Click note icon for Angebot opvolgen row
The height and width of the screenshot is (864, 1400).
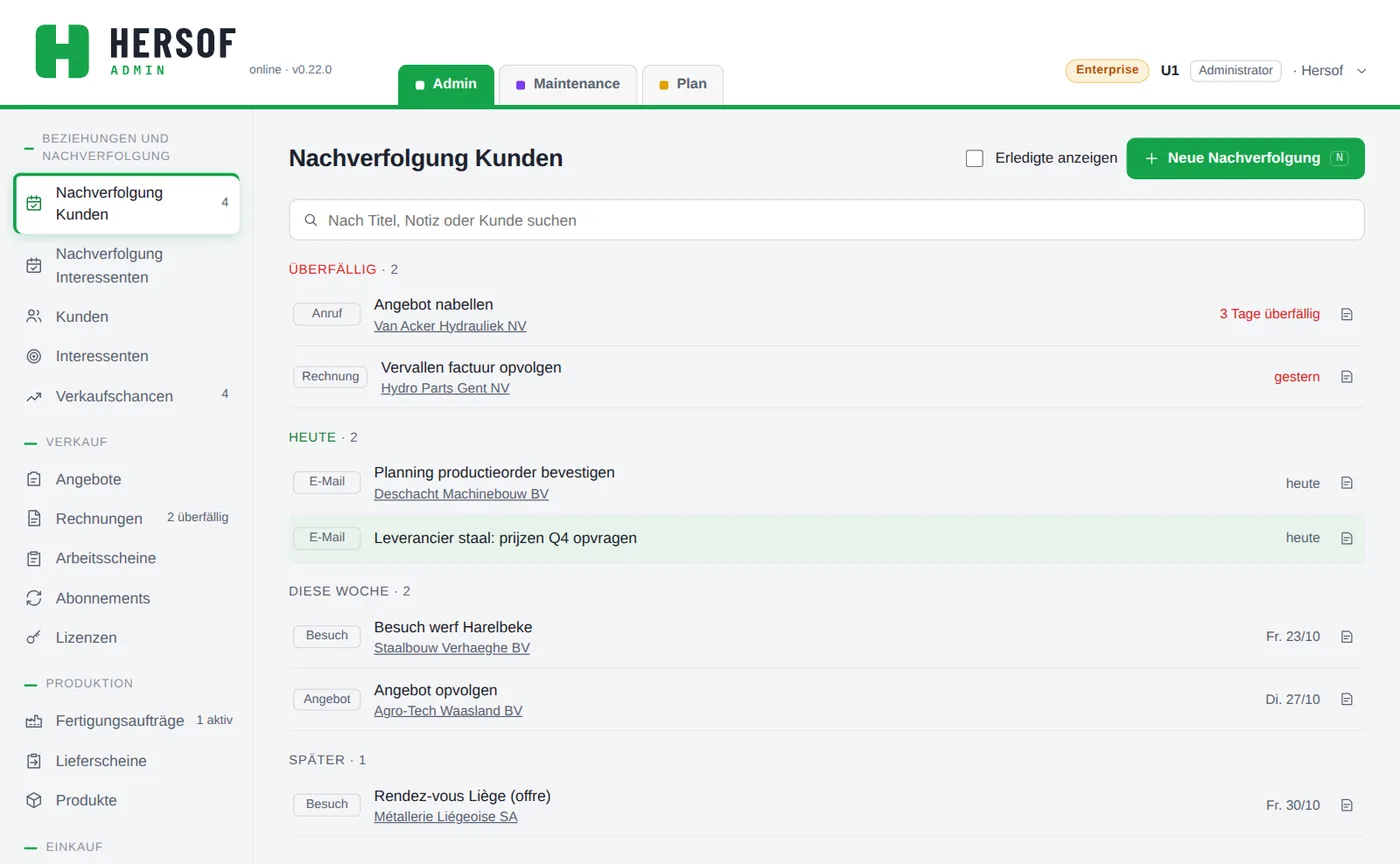click(1347, 699)
